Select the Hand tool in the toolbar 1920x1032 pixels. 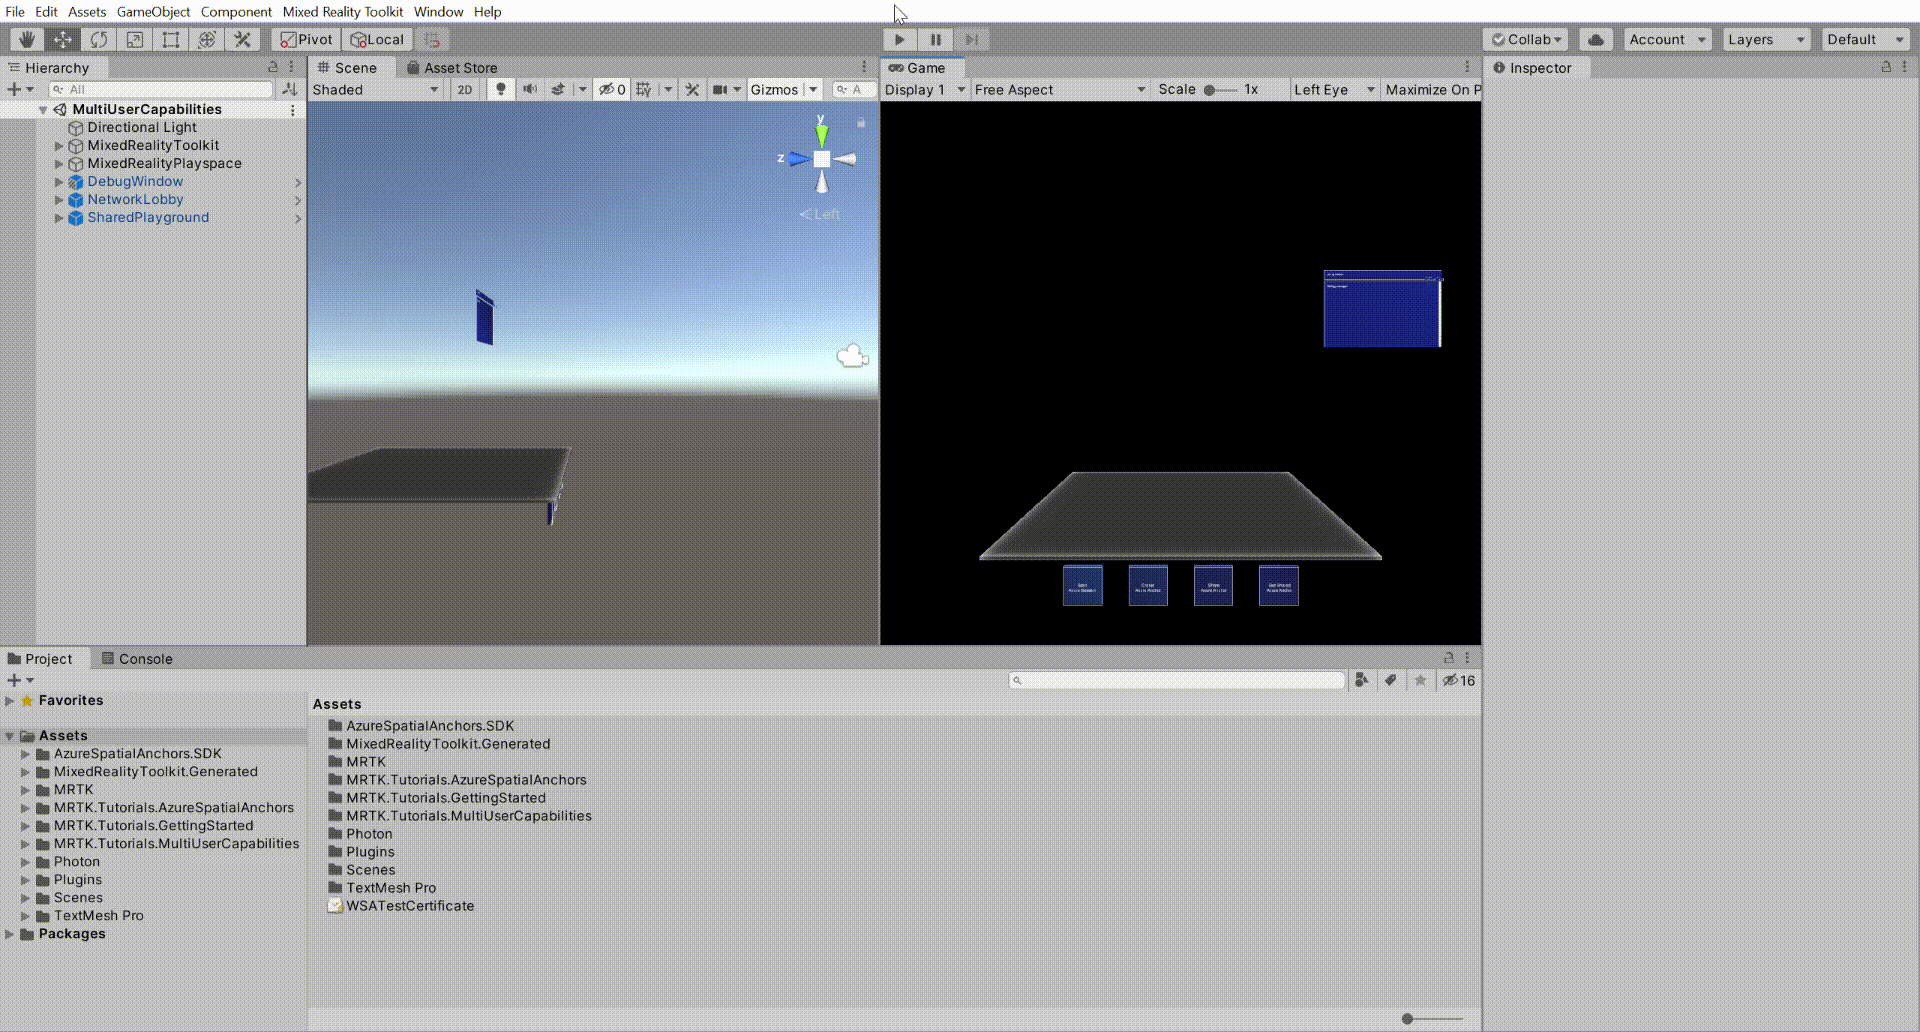pyautogui.click(x=25, y=39)
